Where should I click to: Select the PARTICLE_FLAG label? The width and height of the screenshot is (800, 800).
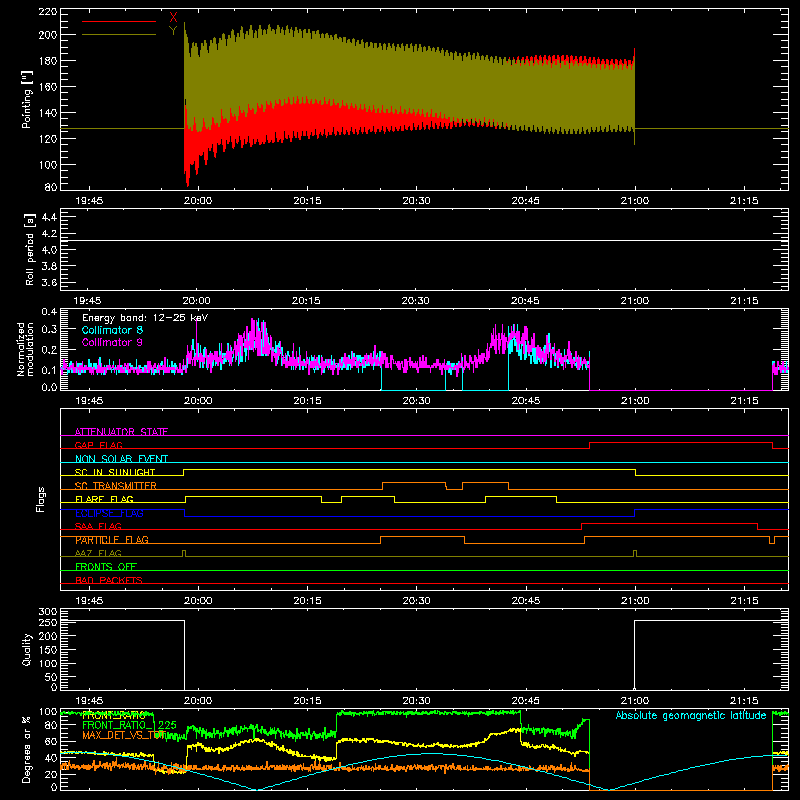112,539
